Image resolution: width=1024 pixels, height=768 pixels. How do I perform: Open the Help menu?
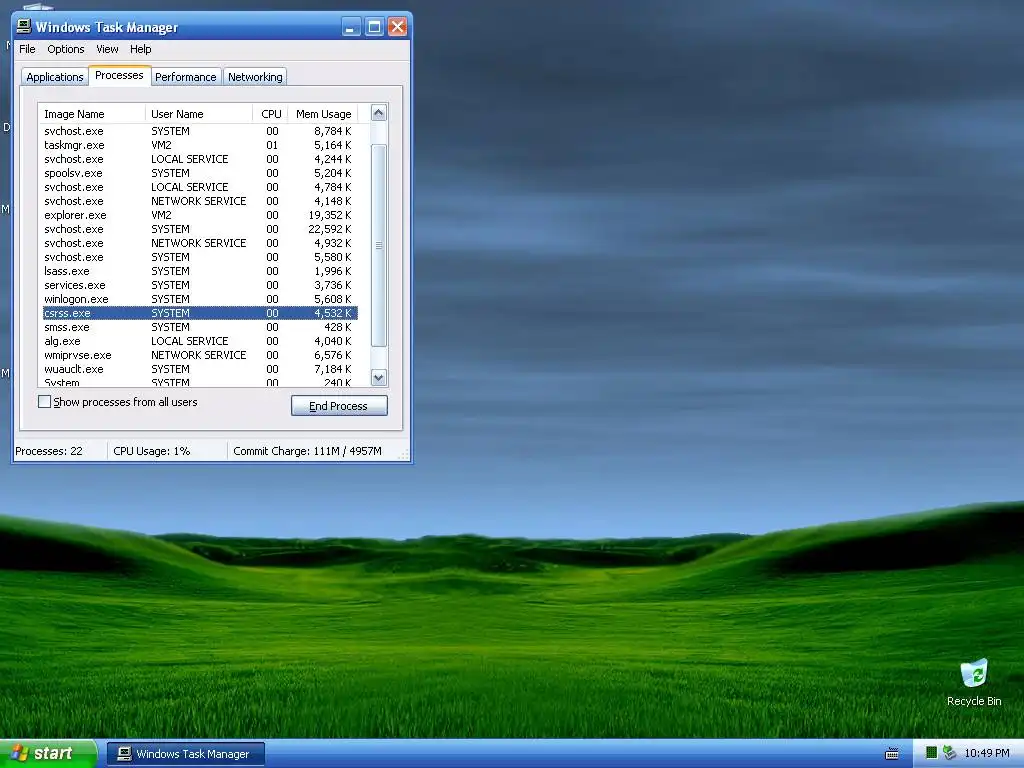[140, 49]
